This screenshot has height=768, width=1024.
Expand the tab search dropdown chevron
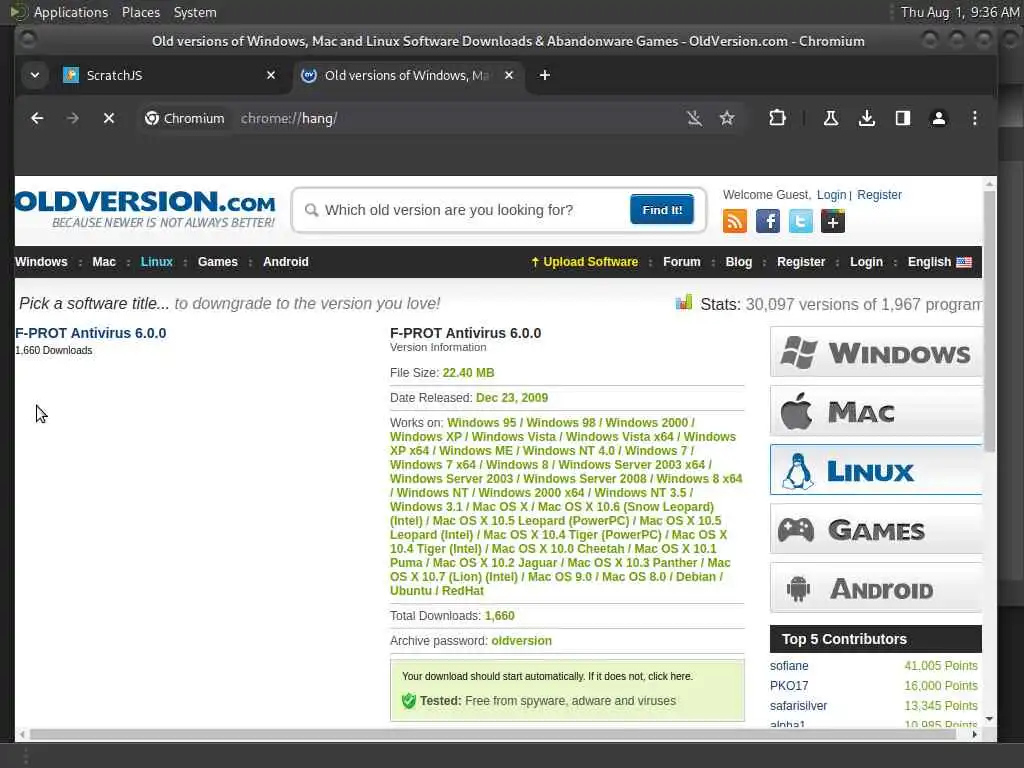[35, 75]
